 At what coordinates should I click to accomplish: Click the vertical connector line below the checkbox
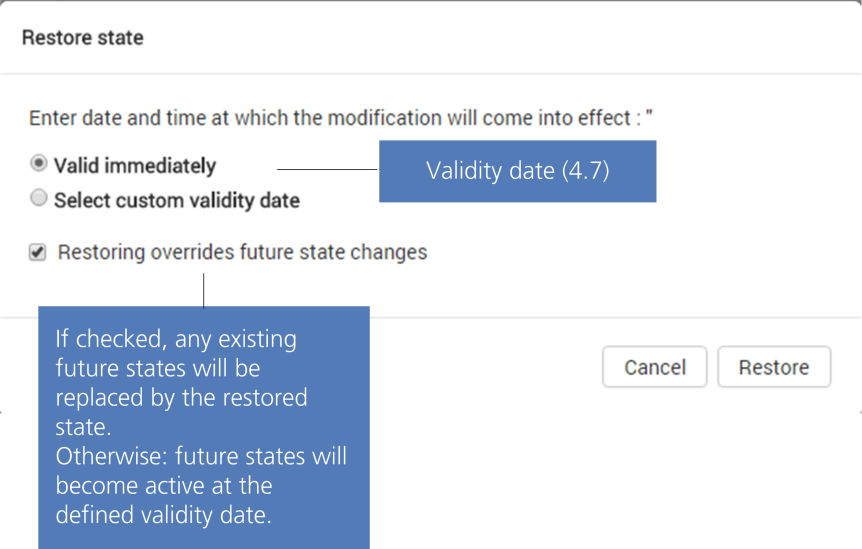[x=203, y=291]
